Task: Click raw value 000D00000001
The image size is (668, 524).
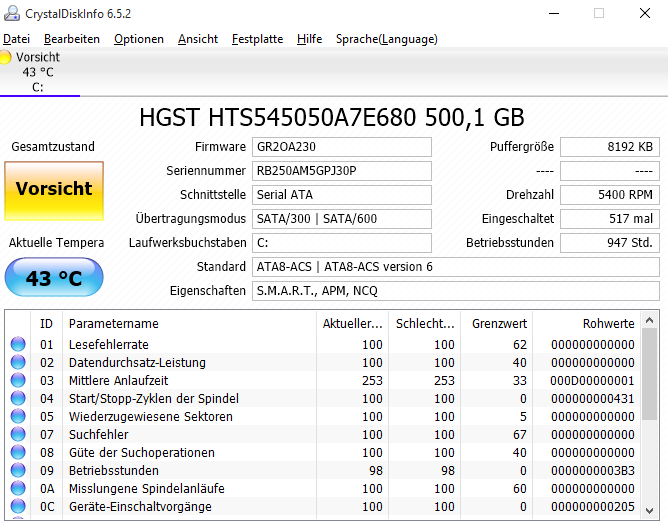Action: coord(592,380)
